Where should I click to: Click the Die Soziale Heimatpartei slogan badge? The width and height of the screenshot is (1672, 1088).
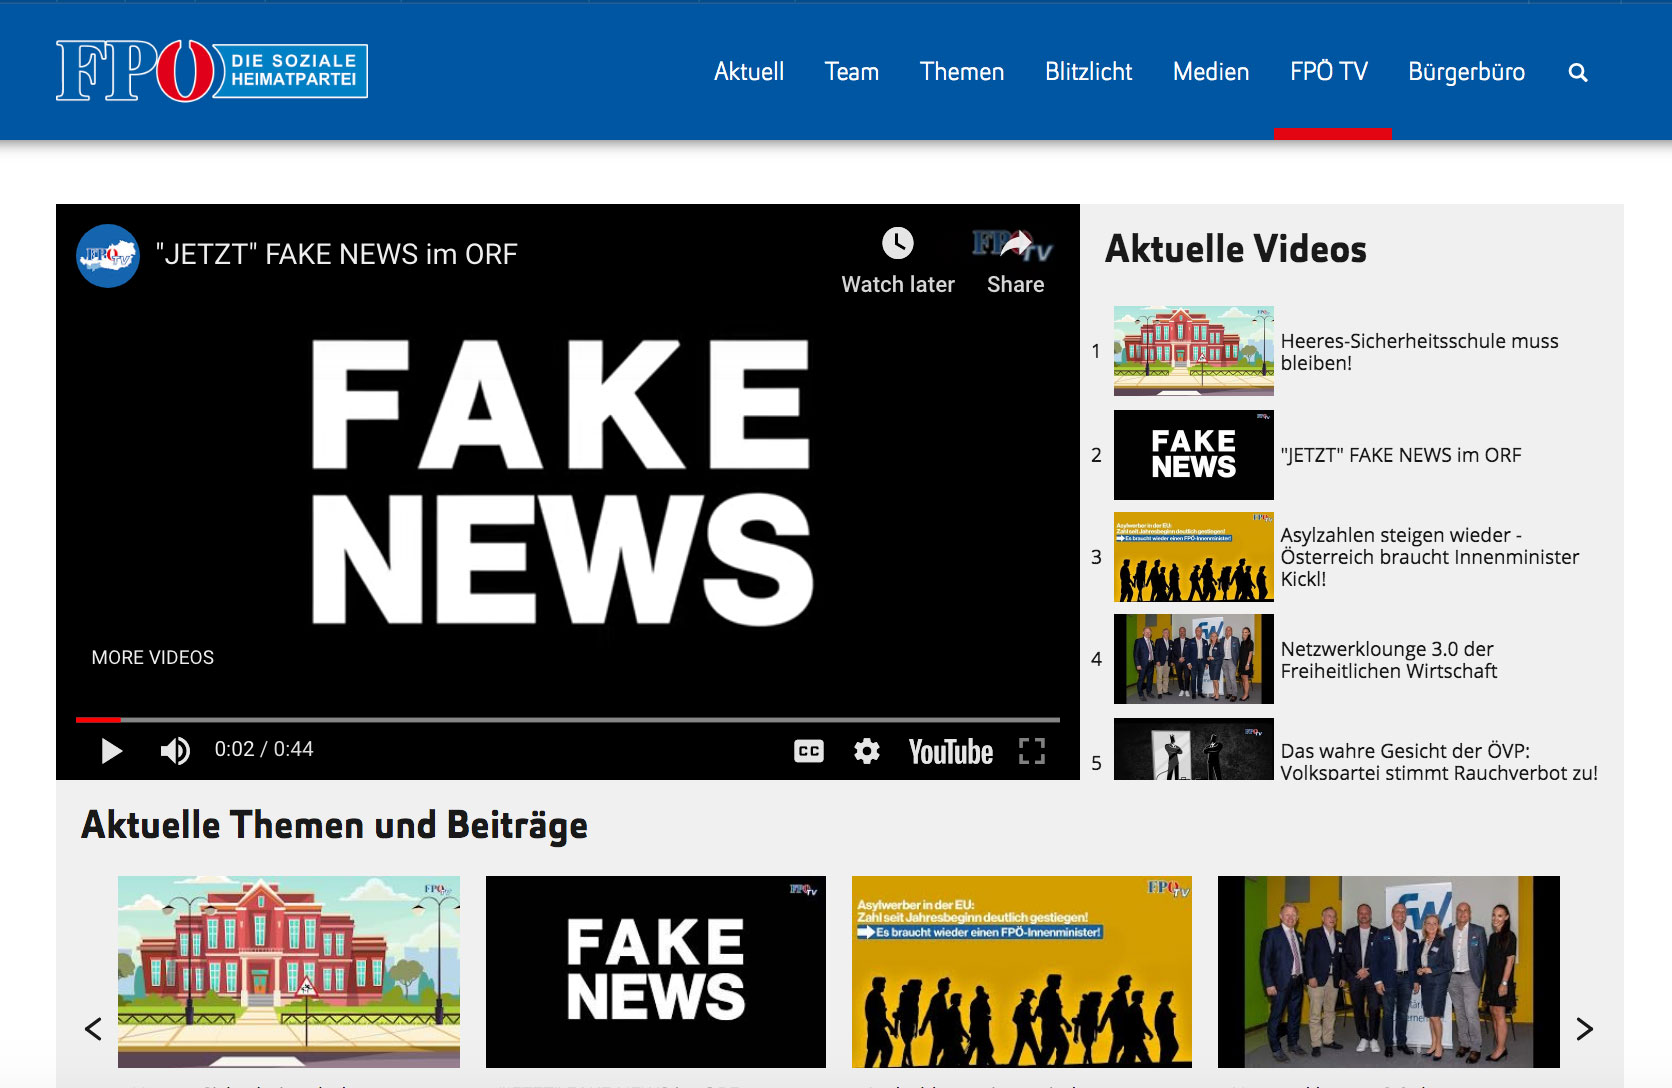[293, 70]
